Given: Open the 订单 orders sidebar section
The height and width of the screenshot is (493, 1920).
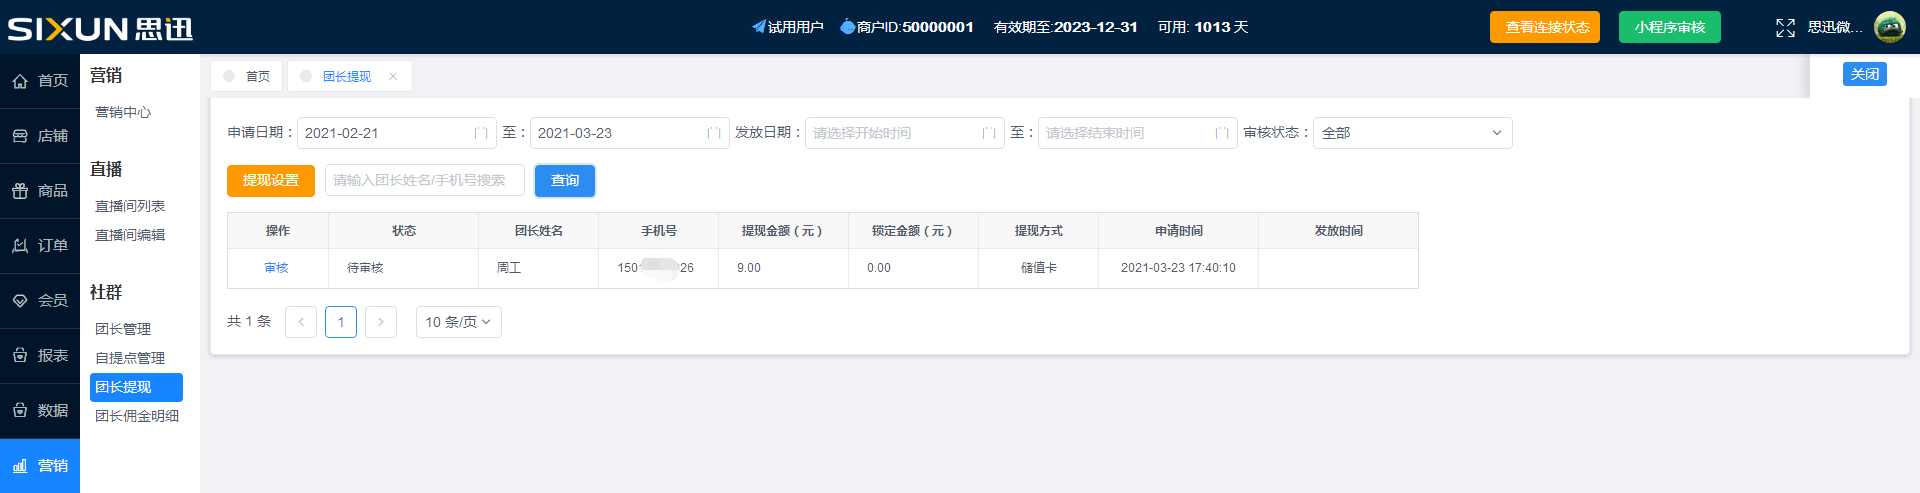Looking at the screenshot, I should [40, 246].
